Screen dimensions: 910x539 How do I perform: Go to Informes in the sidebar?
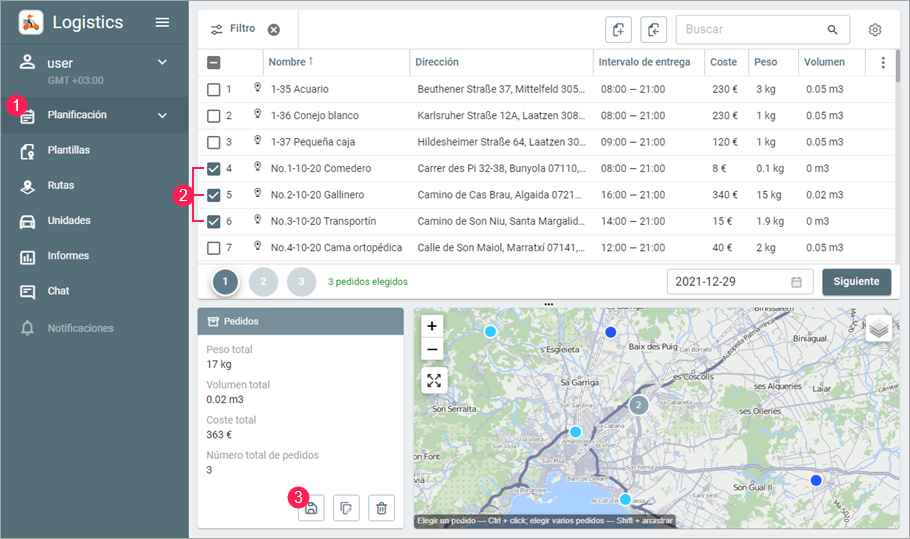(68, 256)
